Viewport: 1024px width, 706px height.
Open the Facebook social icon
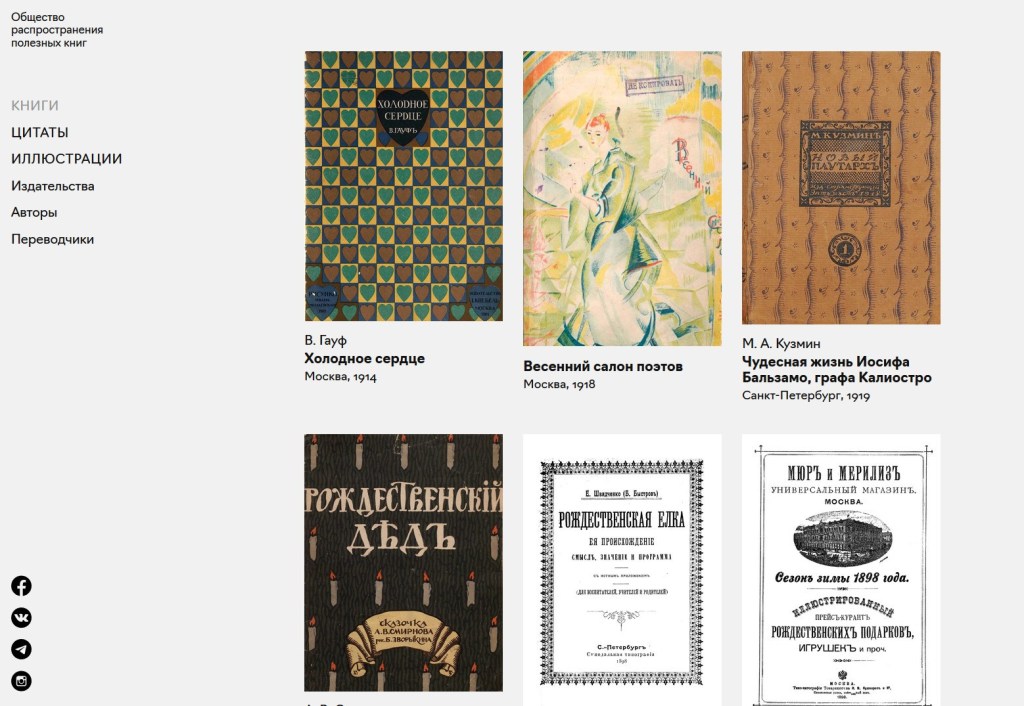(21, 586)
